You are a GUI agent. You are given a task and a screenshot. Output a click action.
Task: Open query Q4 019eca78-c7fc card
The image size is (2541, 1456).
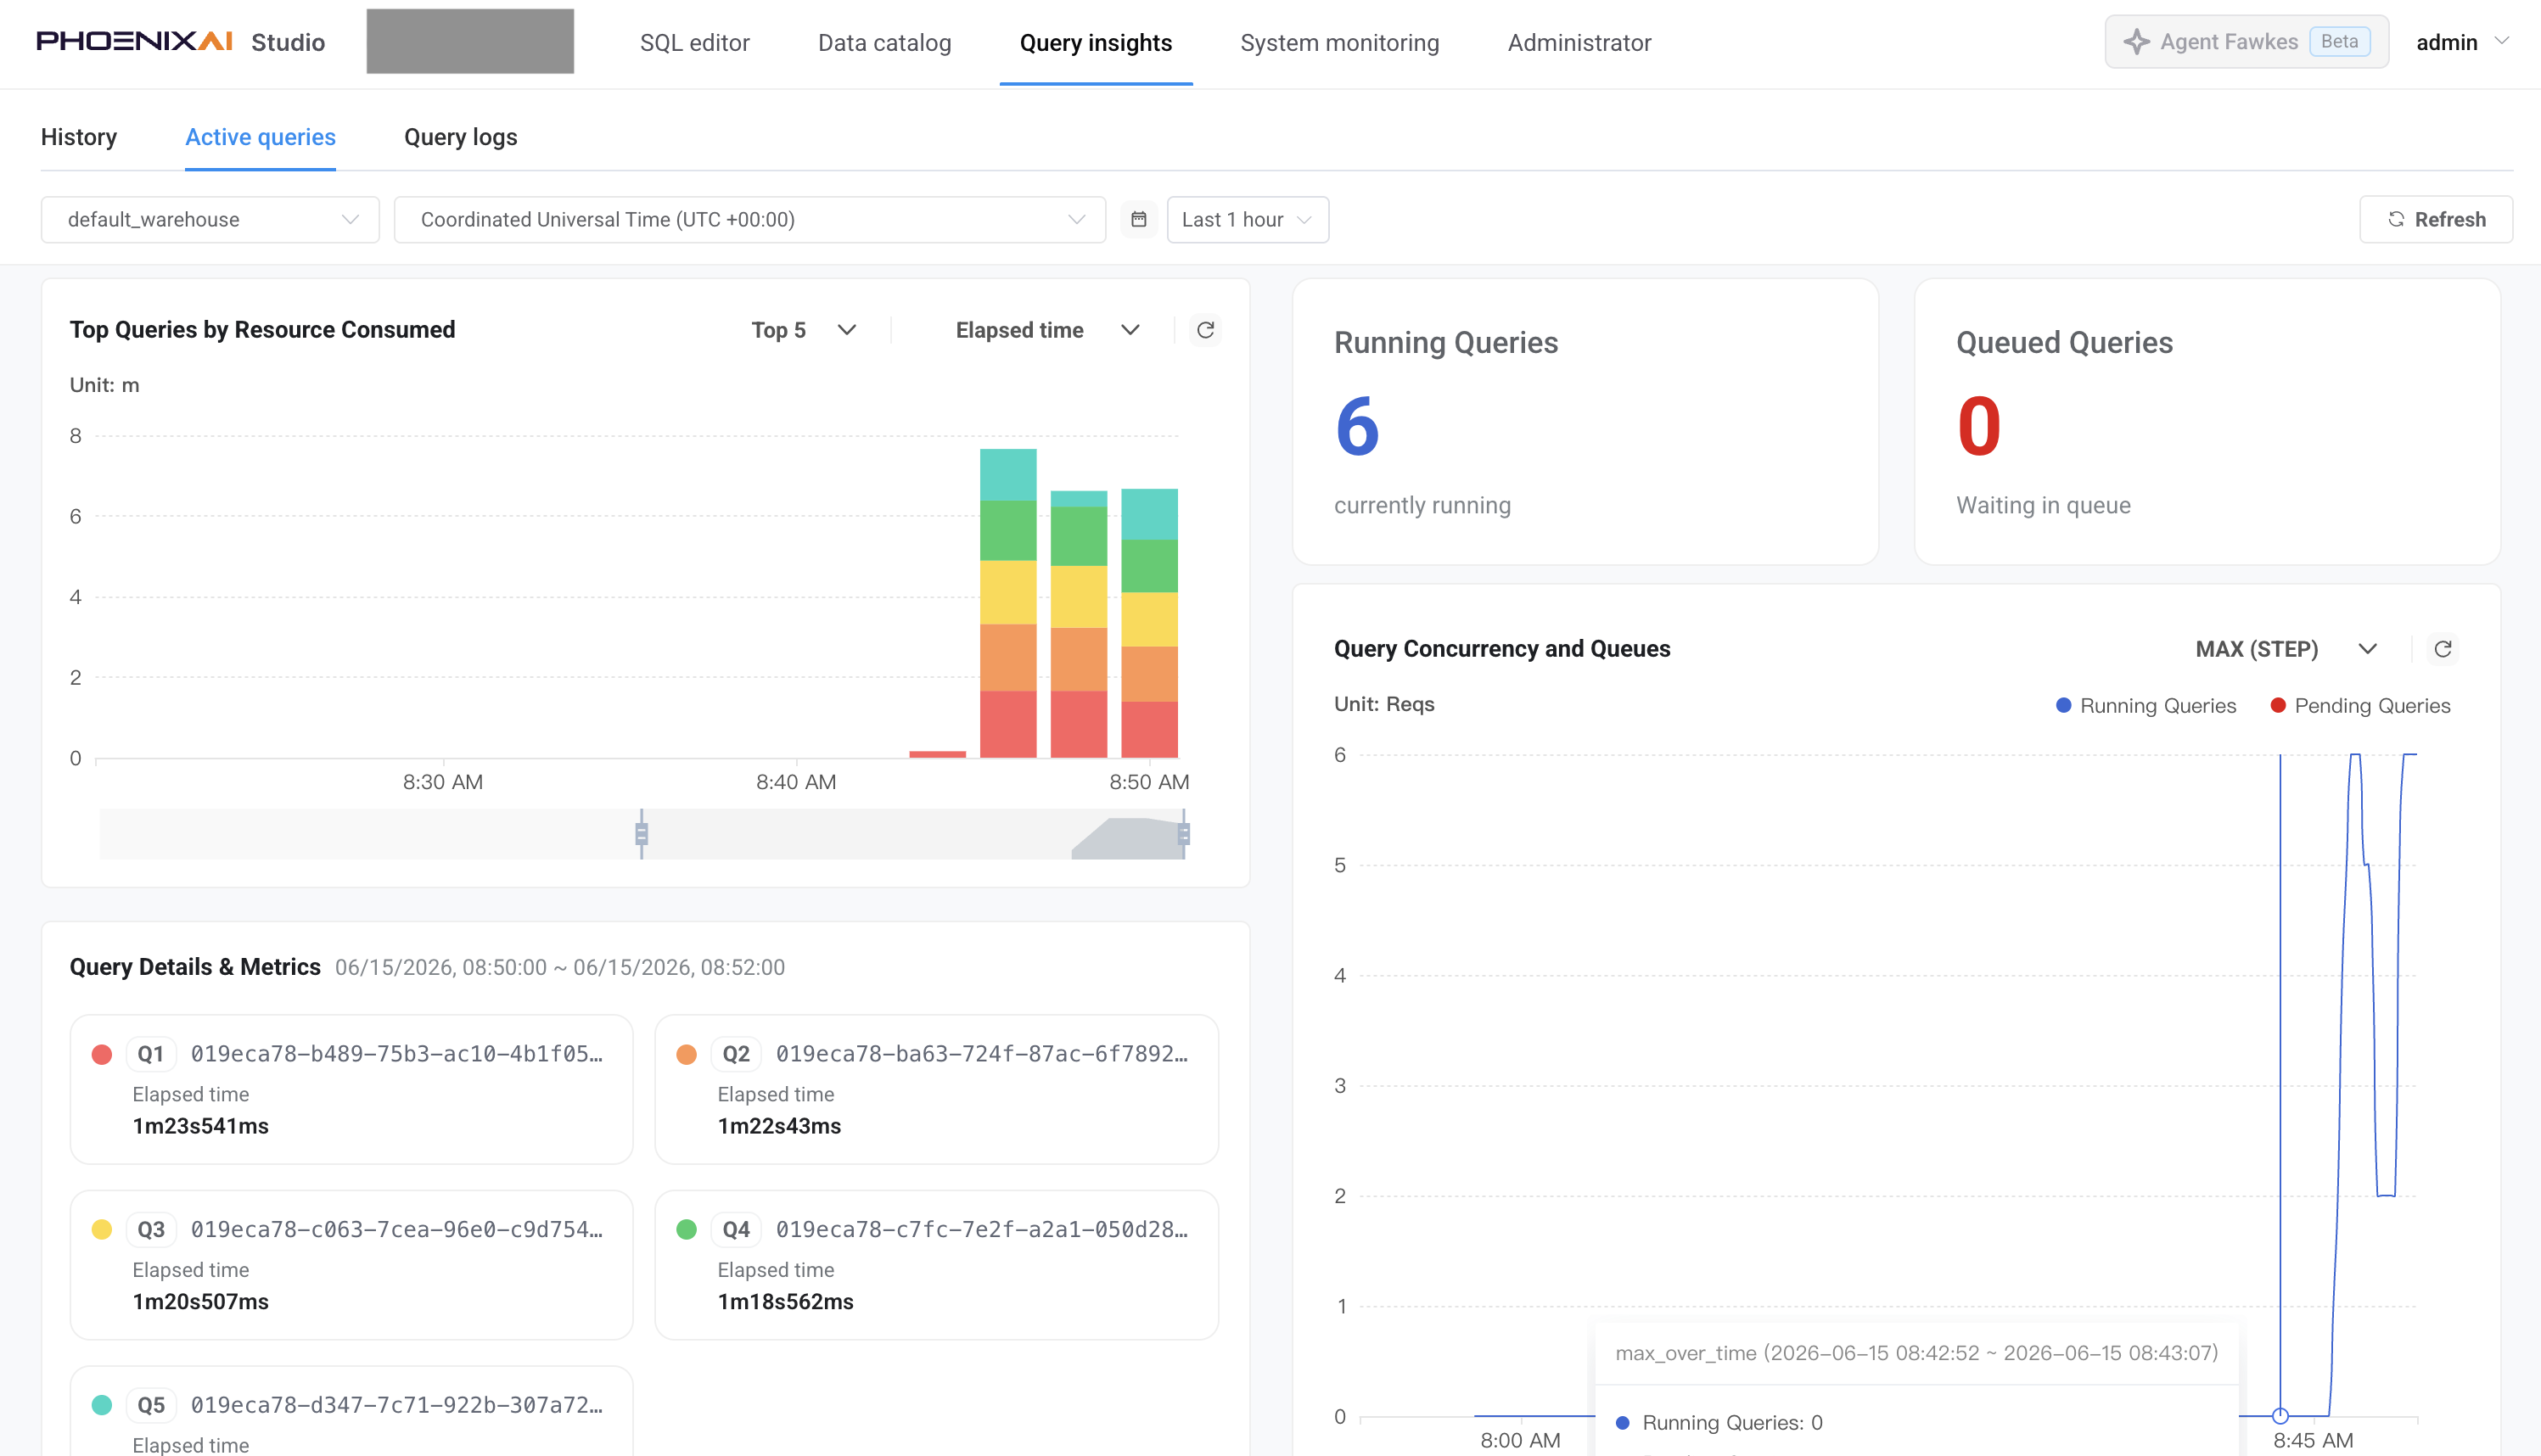tap(936, 1265)
